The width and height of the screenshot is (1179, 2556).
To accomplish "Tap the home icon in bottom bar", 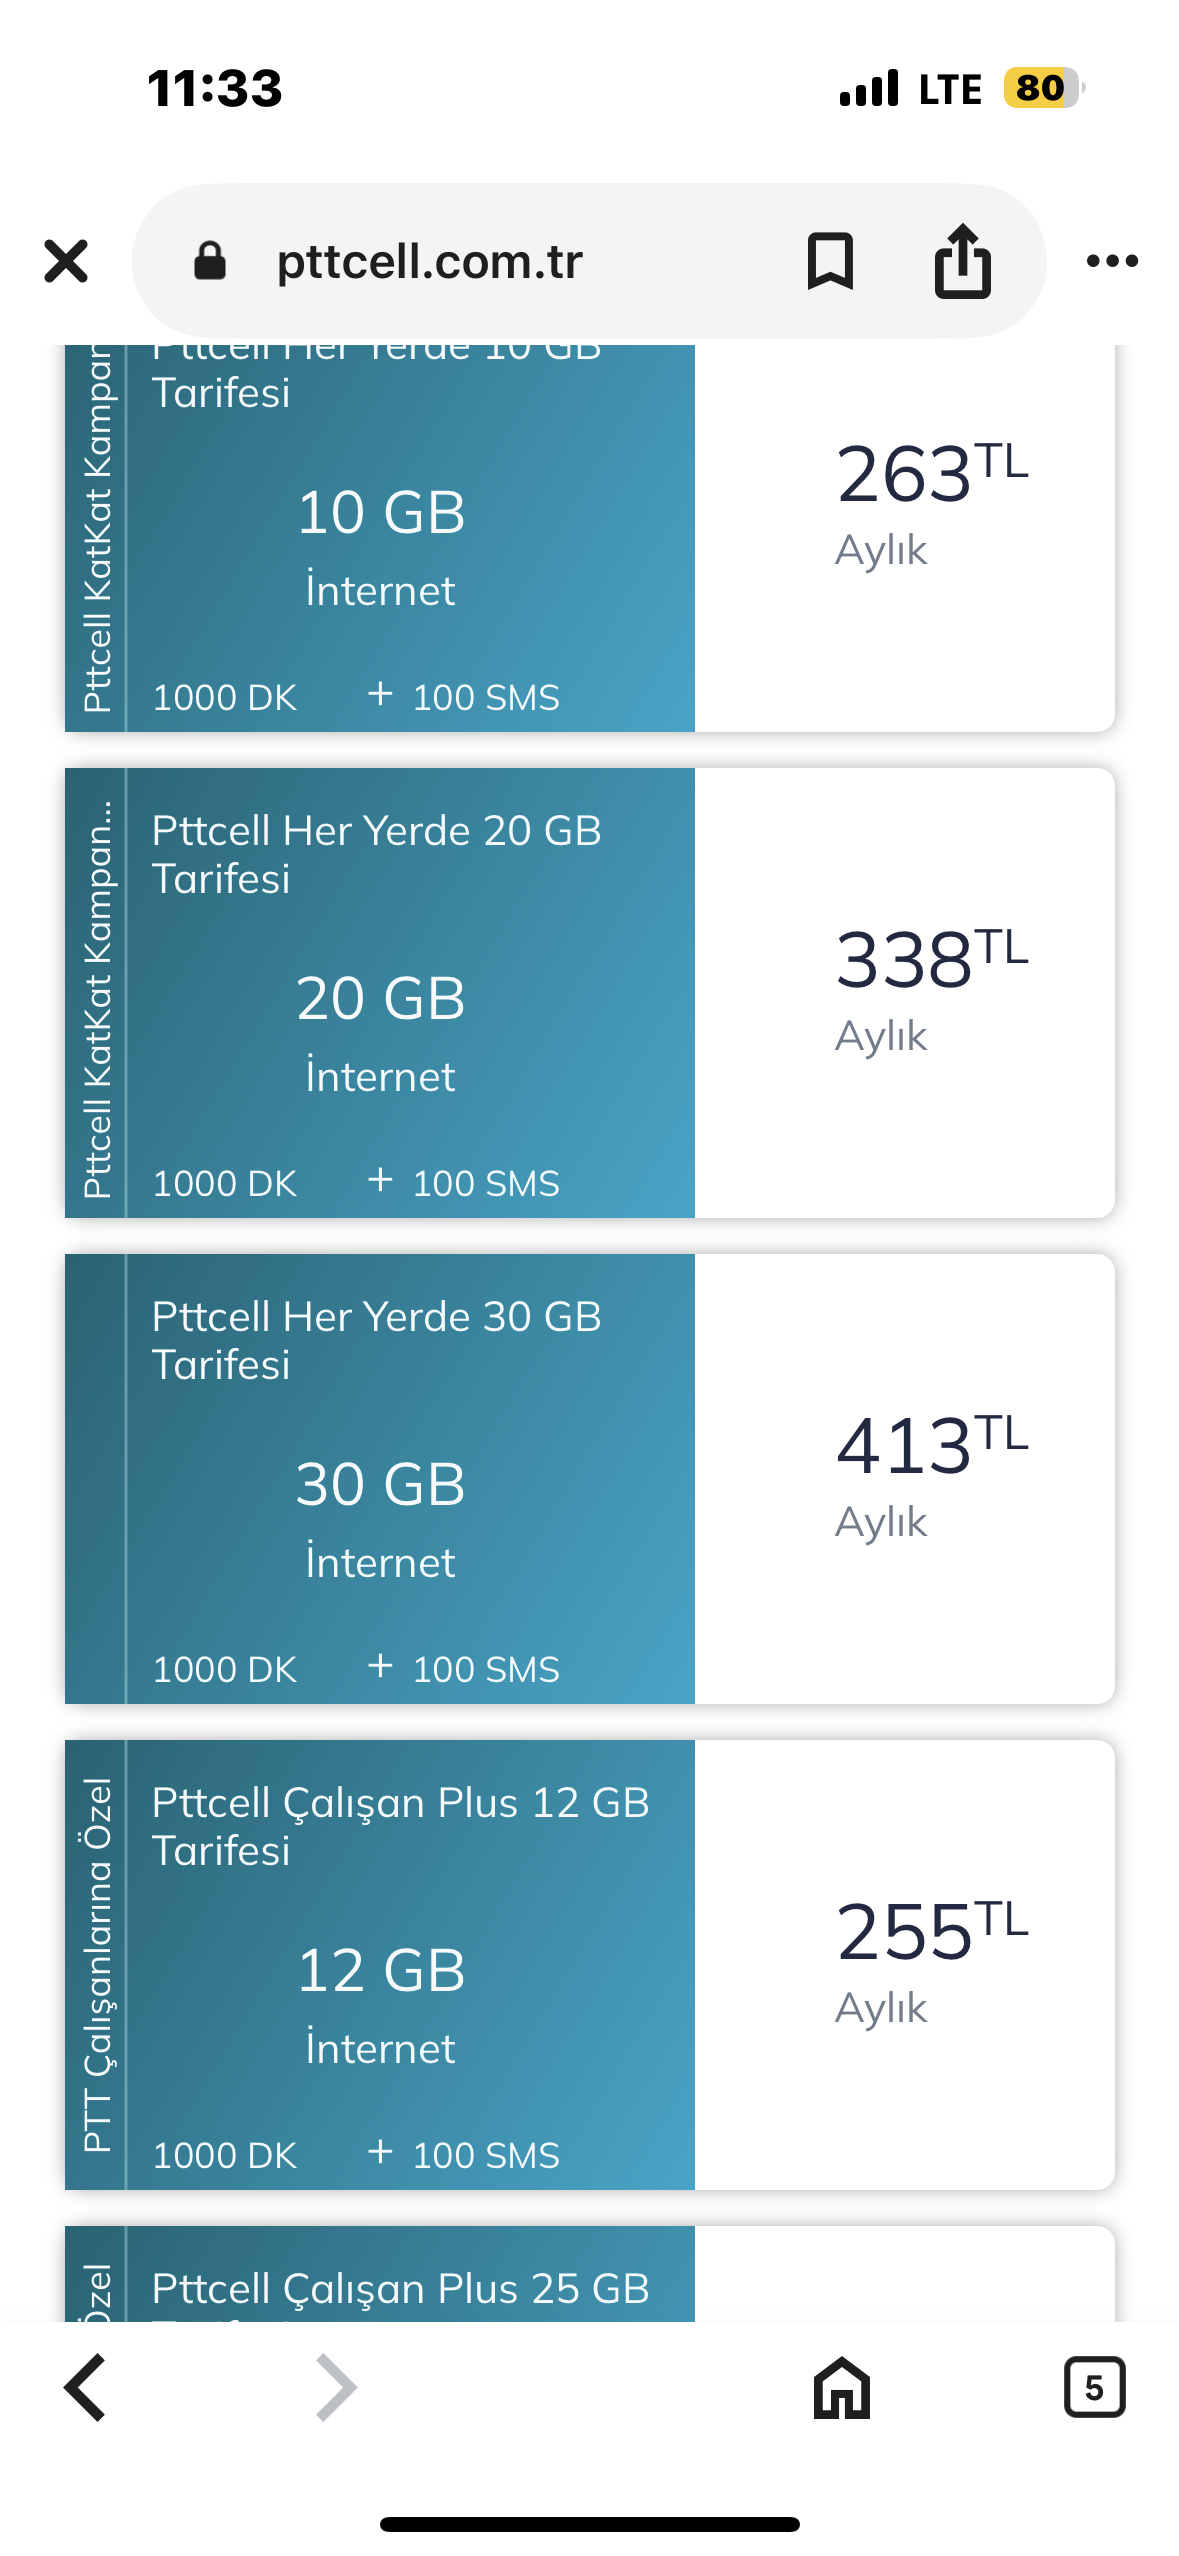I will coord(842,2387).
